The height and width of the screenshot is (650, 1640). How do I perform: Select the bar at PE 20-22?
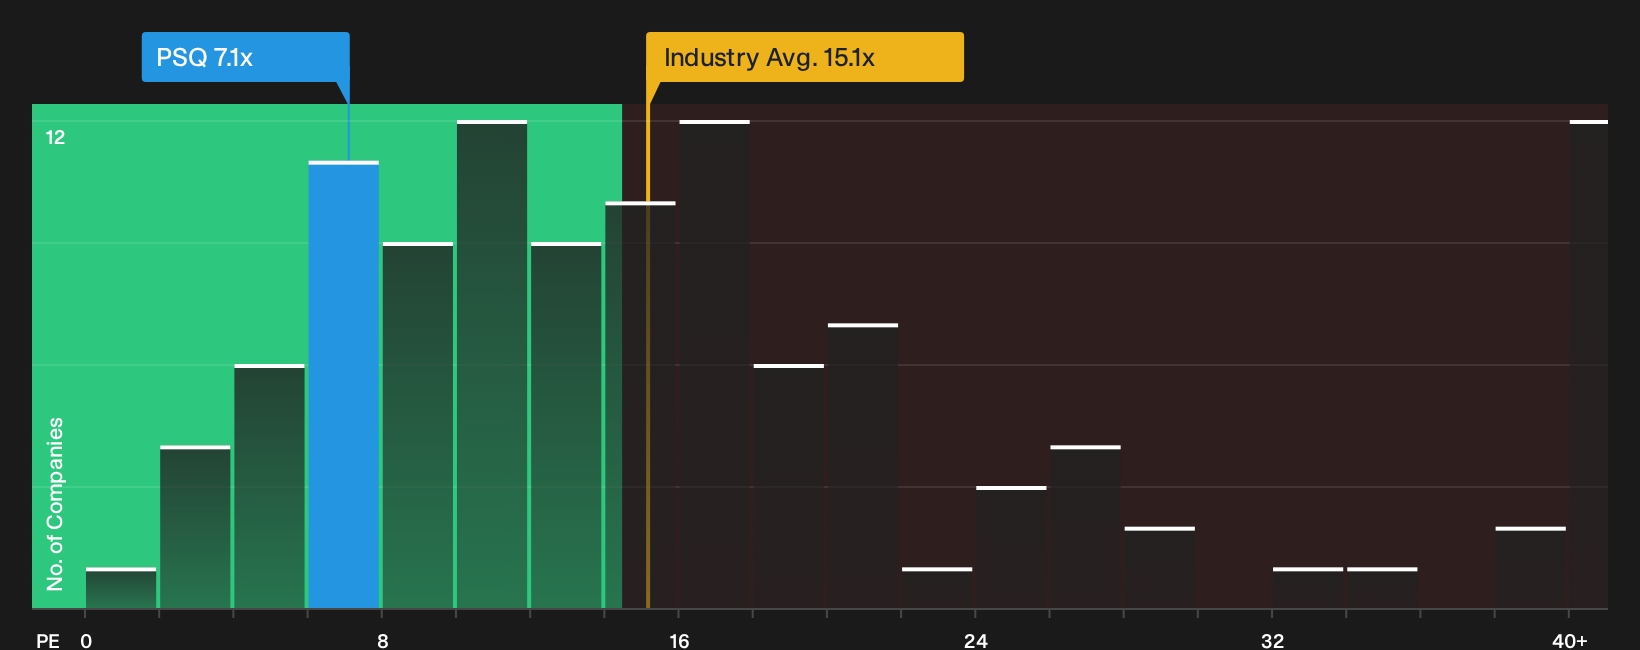click(x=863, y=466)
